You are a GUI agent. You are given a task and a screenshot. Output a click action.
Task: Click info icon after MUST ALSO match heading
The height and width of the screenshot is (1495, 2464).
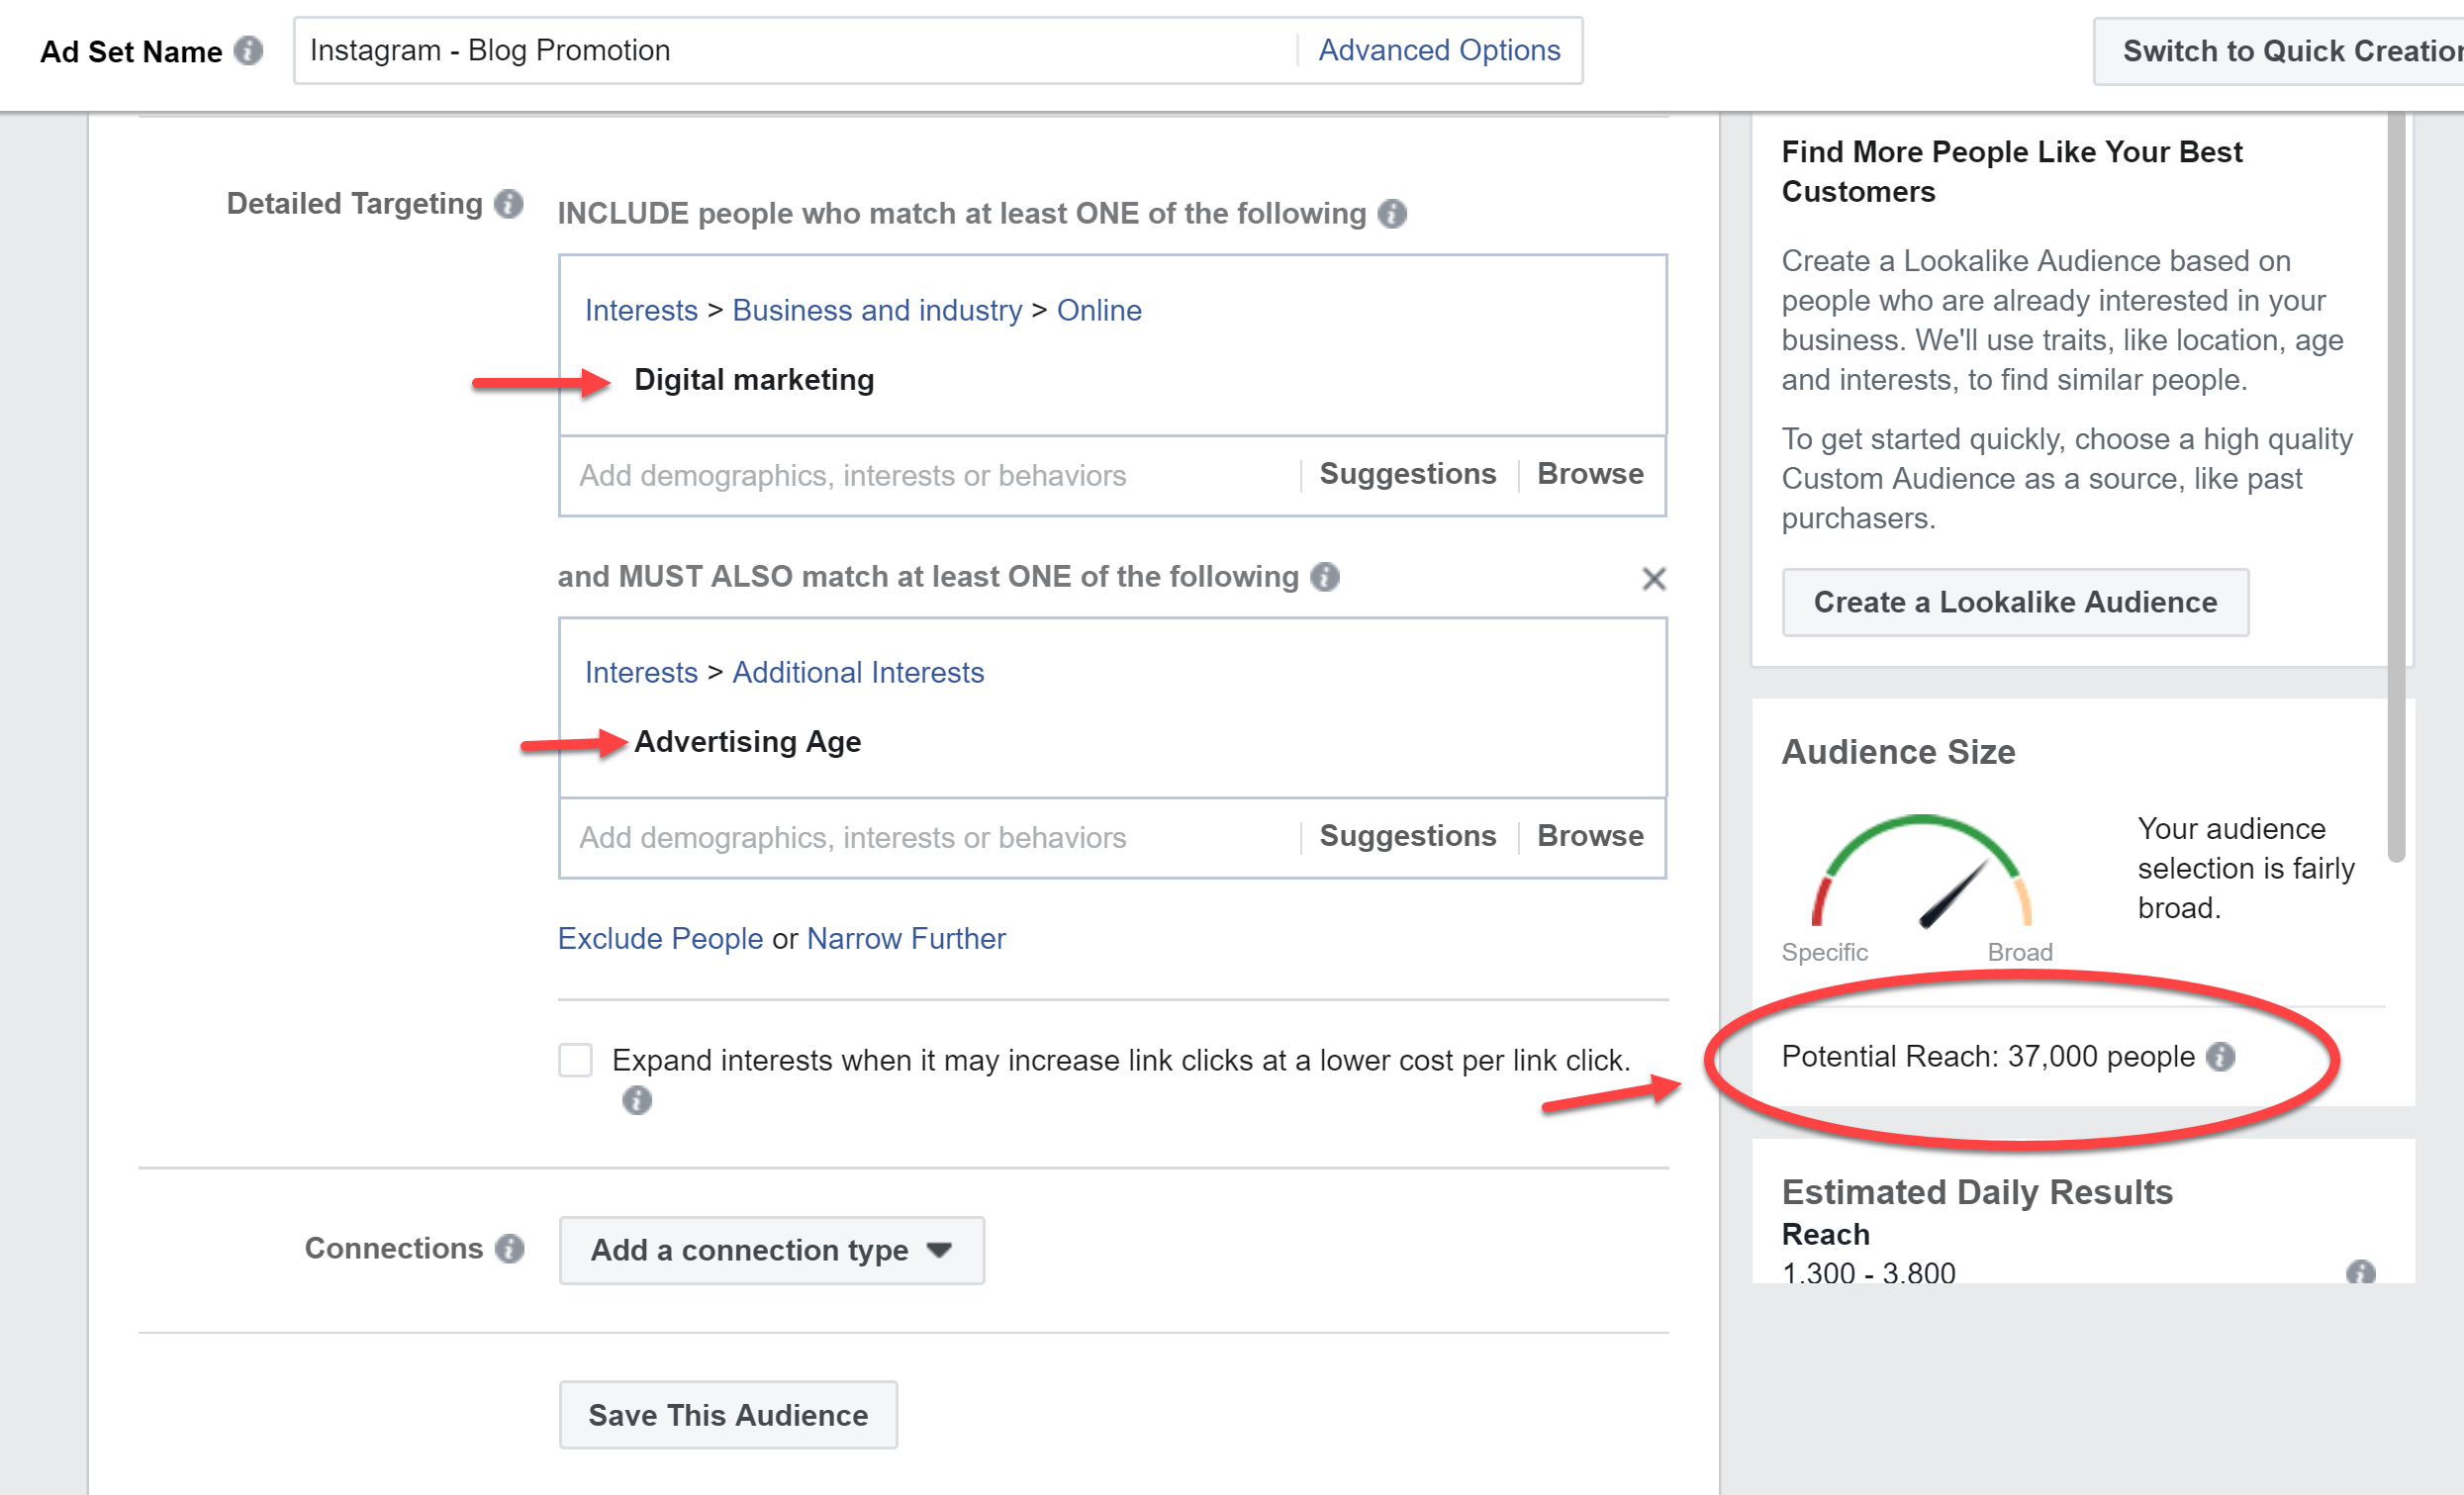[x=1325, y=576]
